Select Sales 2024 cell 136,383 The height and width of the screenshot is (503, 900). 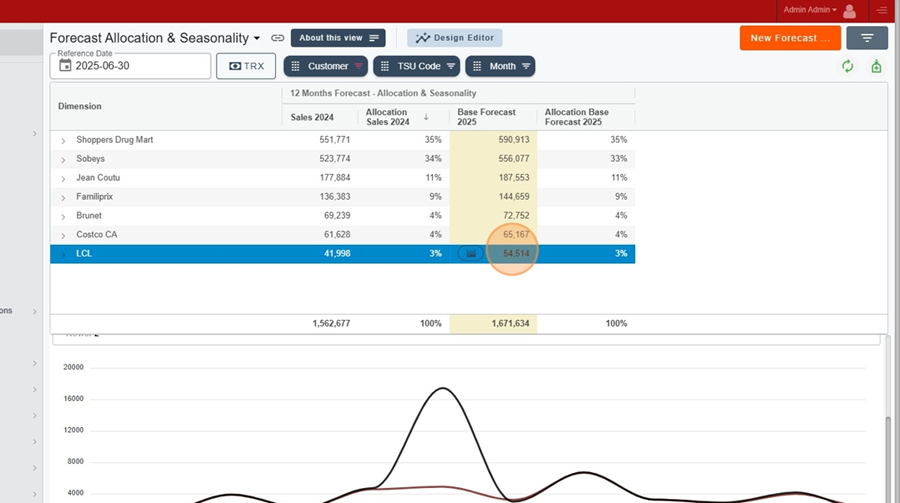(x=335, y=196)
